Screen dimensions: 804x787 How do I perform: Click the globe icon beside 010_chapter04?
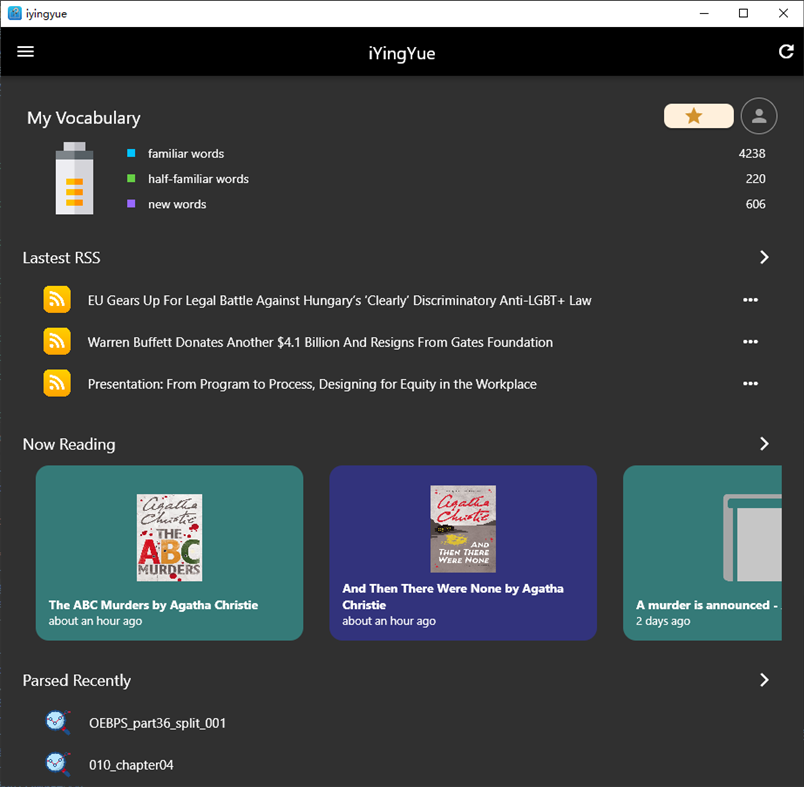click(x=57, y=763)
